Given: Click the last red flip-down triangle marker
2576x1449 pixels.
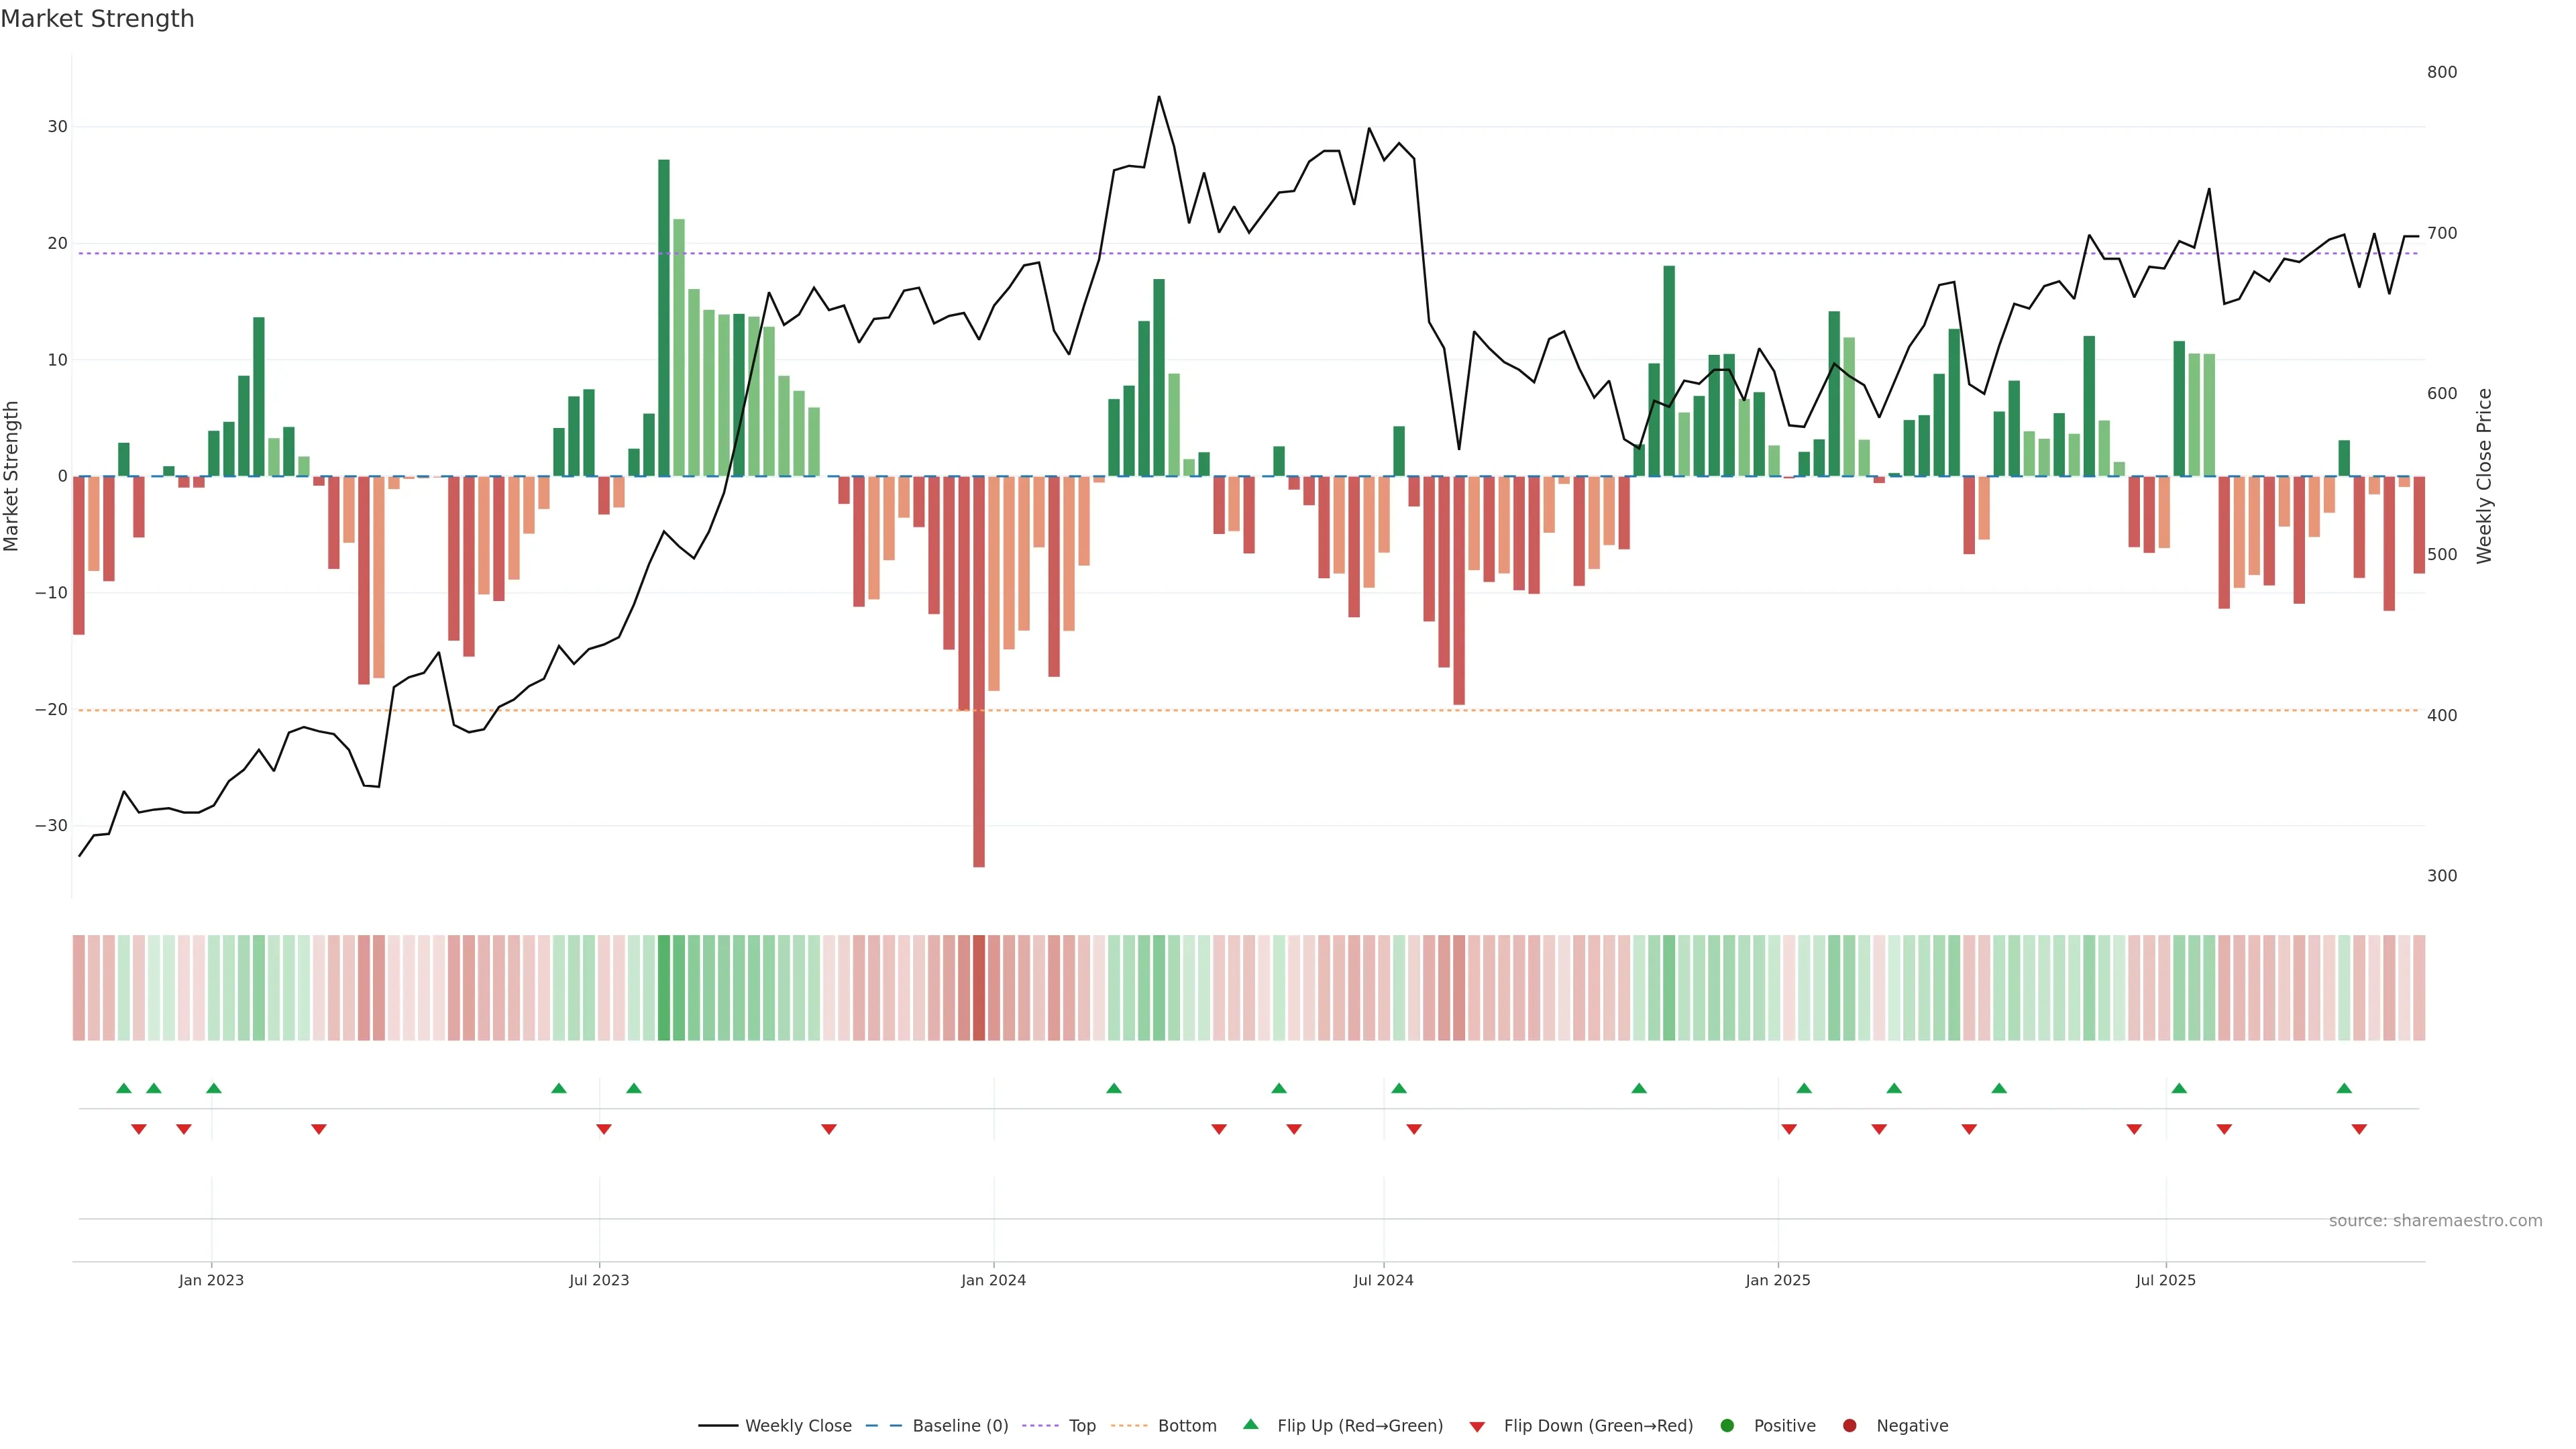Looking at the screenshot, I should coord(2359,1129).
